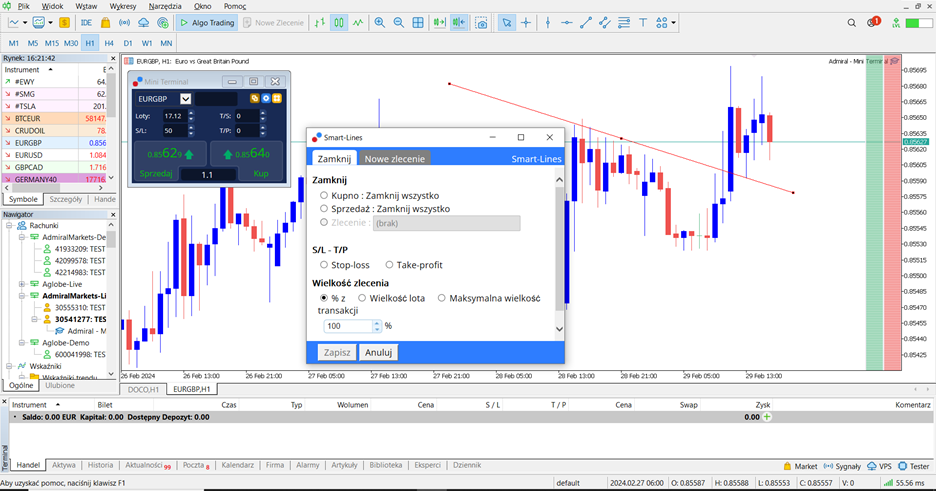
Task: Select the H4 timeframe
Action: point(109,43)
